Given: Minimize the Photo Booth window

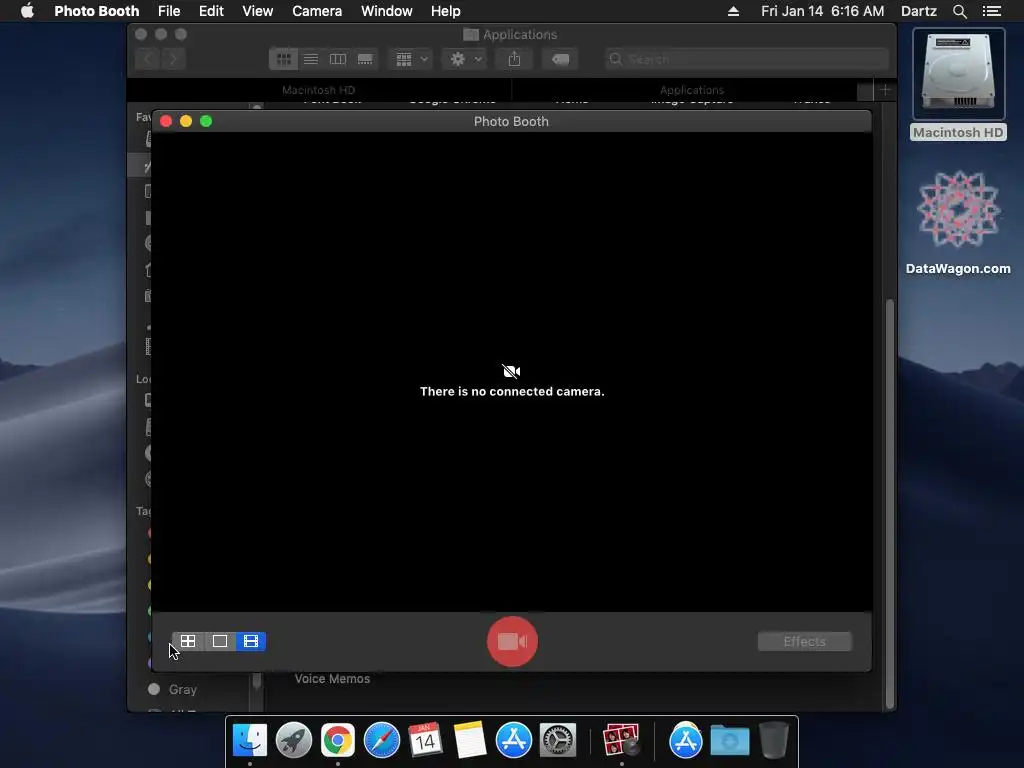Looking at the screenshot, I should click(186, 121).
